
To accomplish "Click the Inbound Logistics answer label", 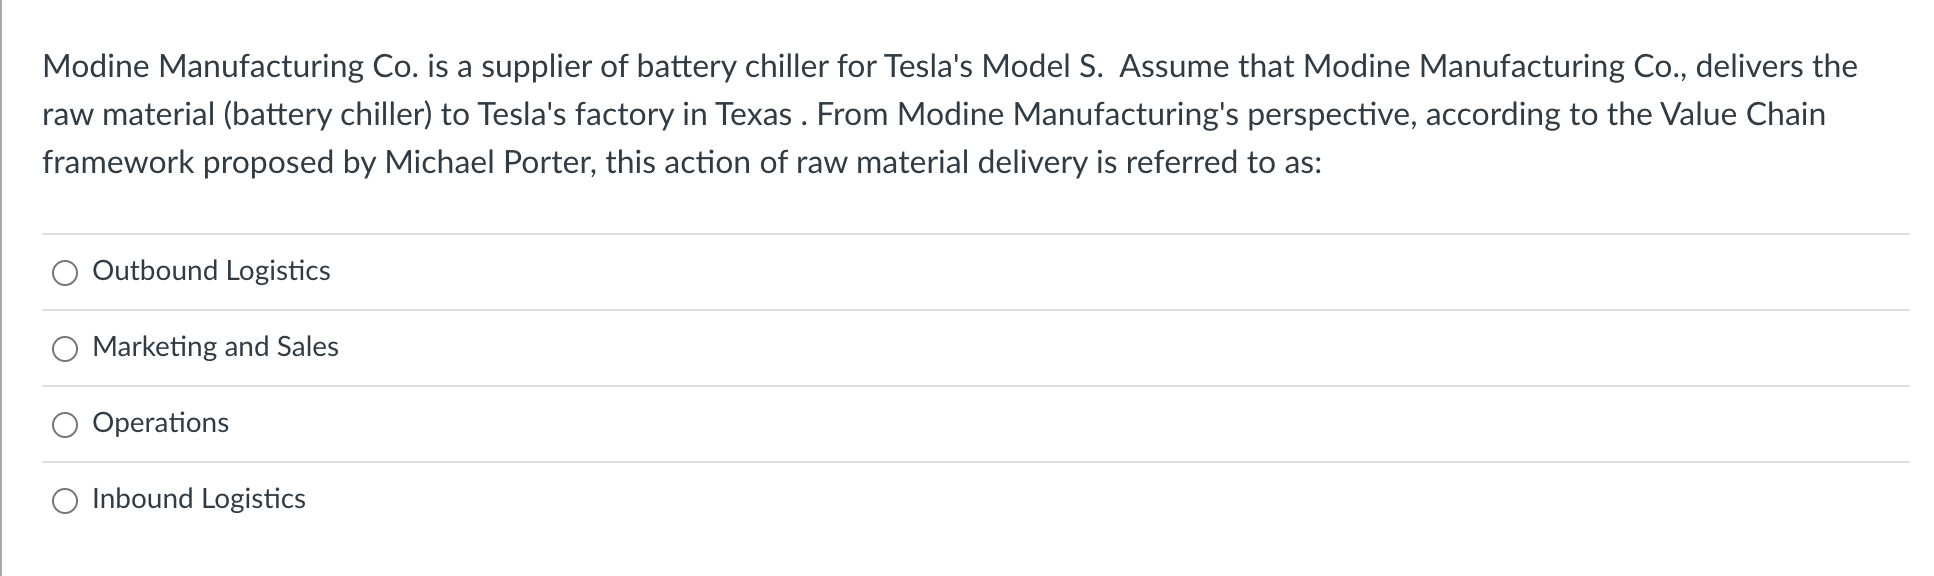I will [198, 499].
